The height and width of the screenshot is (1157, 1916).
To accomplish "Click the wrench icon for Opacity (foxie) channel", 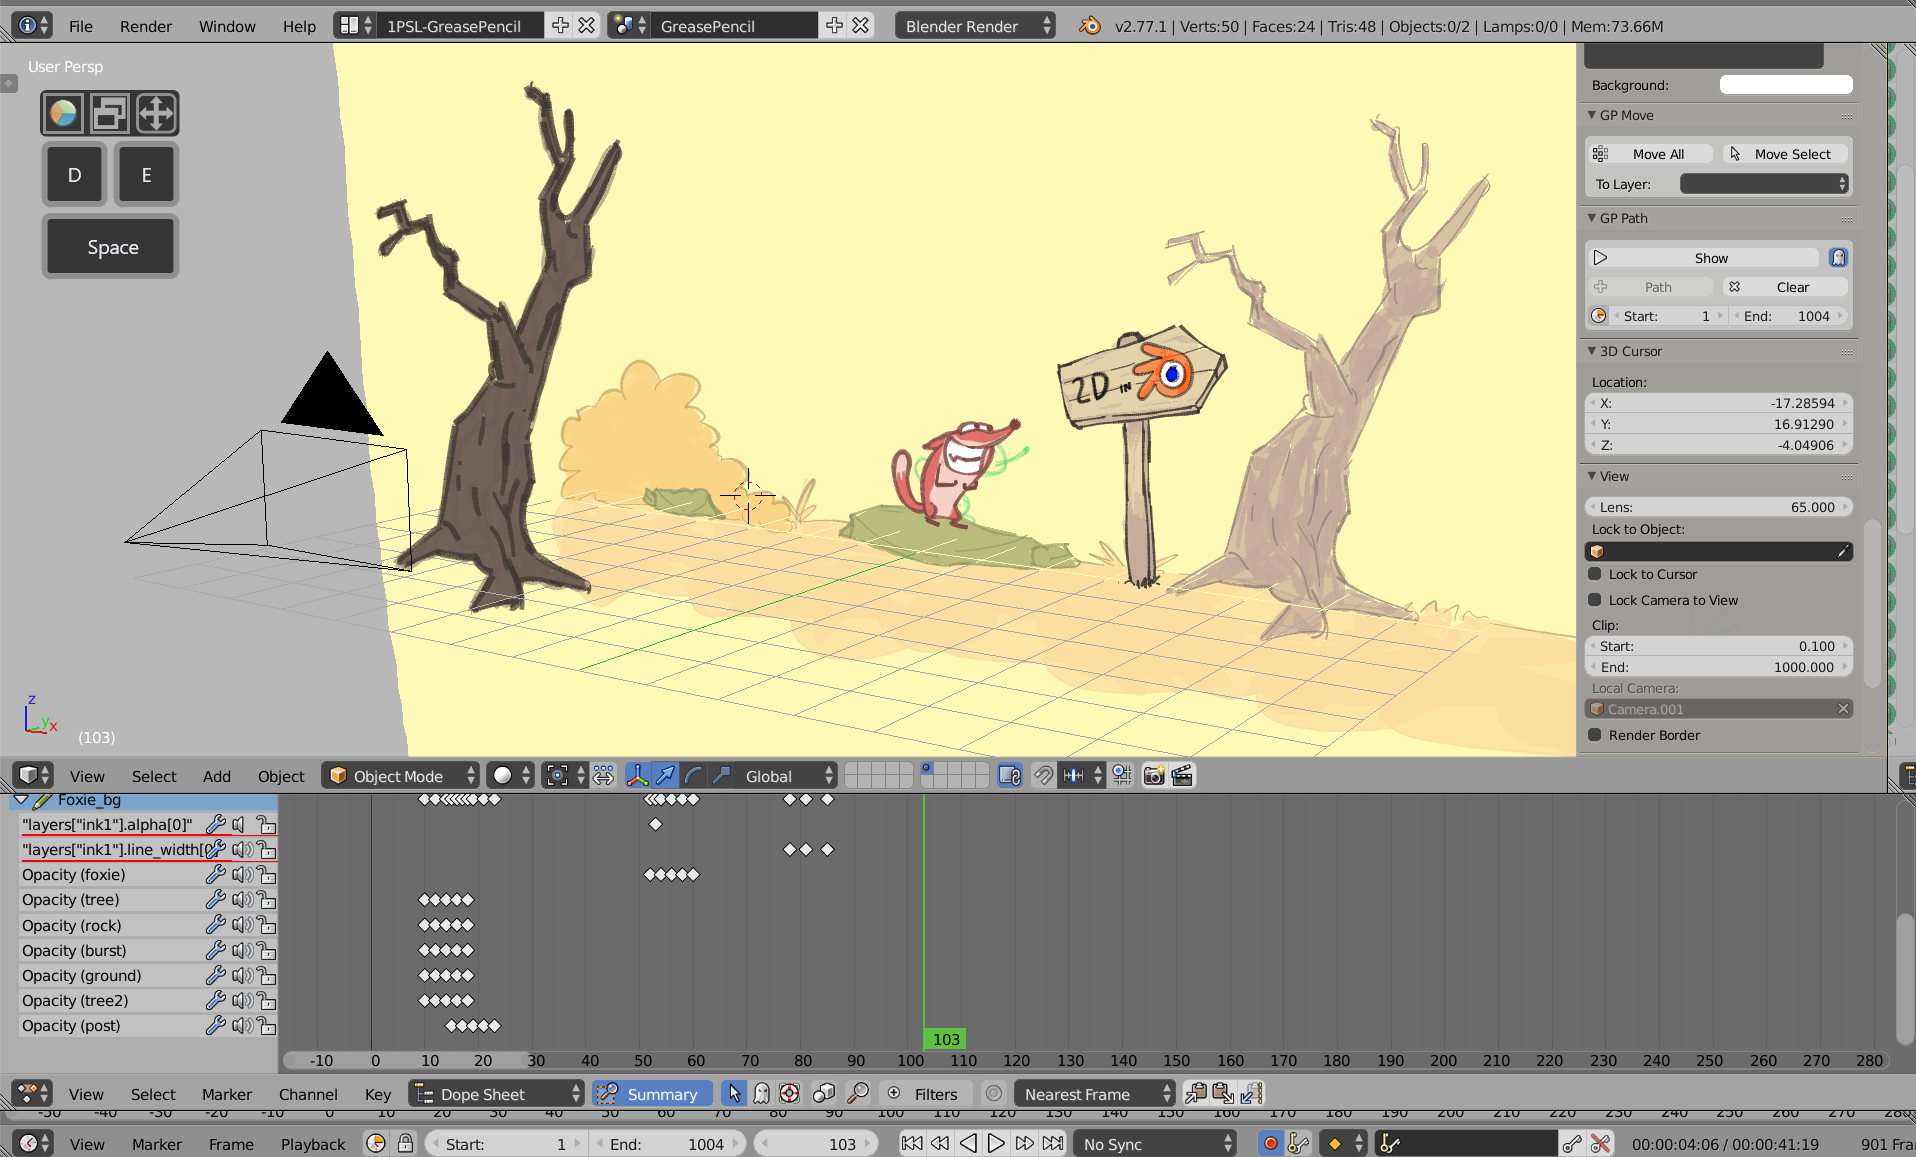I will coord(215,874).
